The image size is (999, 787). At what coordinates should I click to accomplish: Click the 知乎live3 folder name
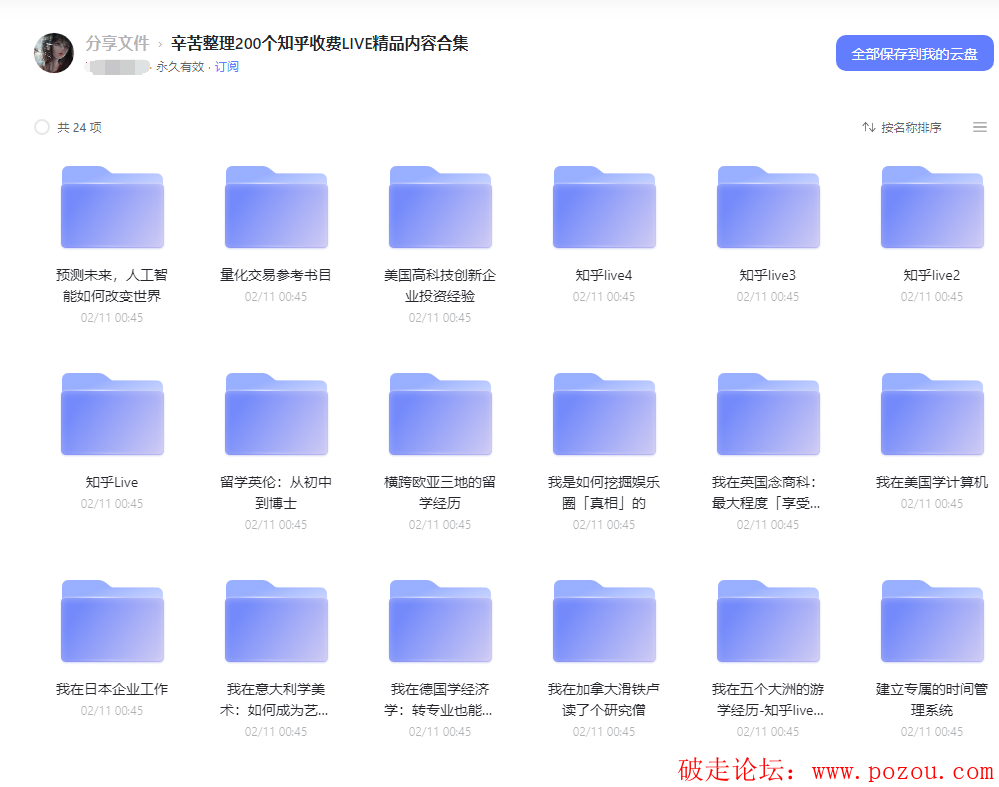pos(768,275)
